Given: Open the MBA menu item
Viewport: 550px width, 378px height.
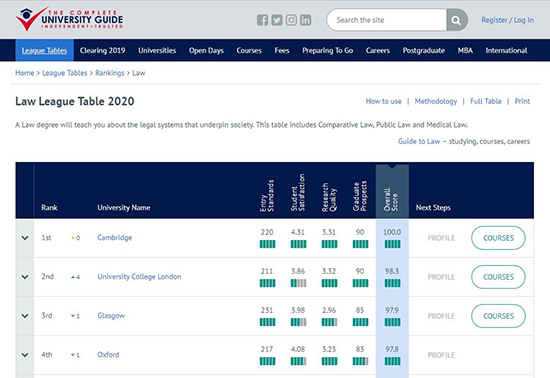Looking at the screenshot, I should pos(465,50).
